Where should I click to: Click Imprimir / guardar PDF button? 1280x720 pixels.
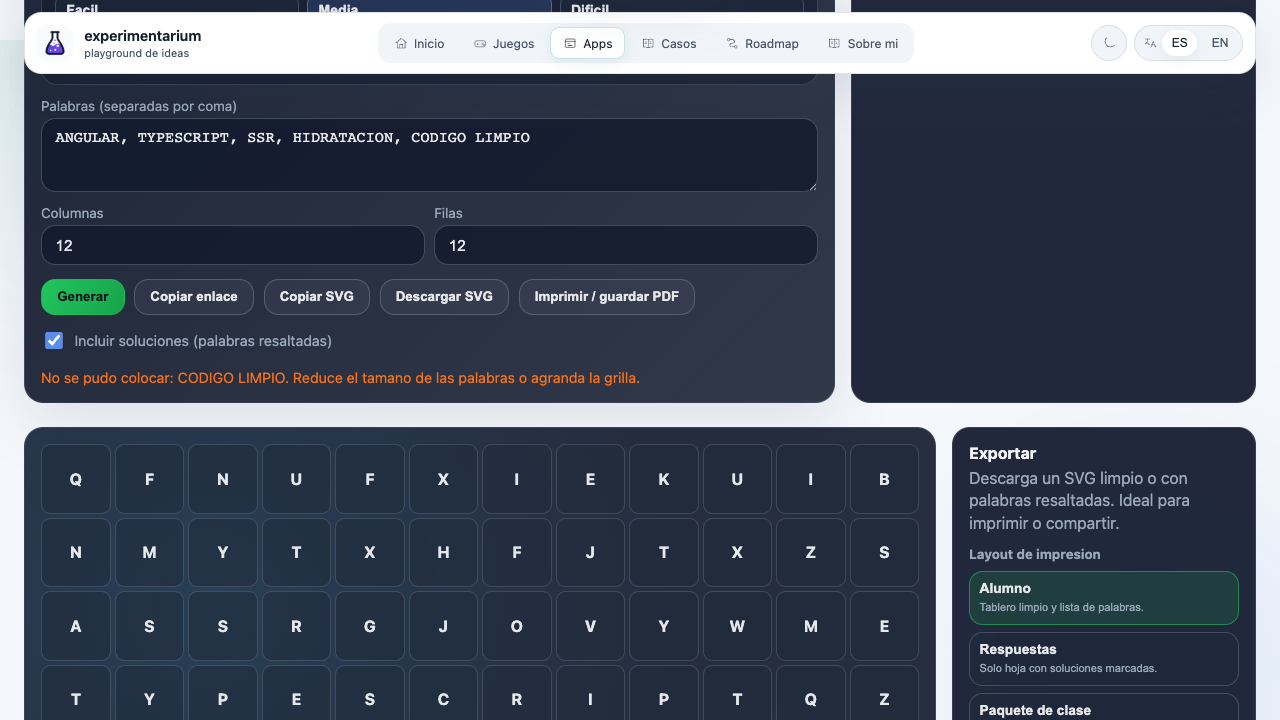(x=607, y=297)
